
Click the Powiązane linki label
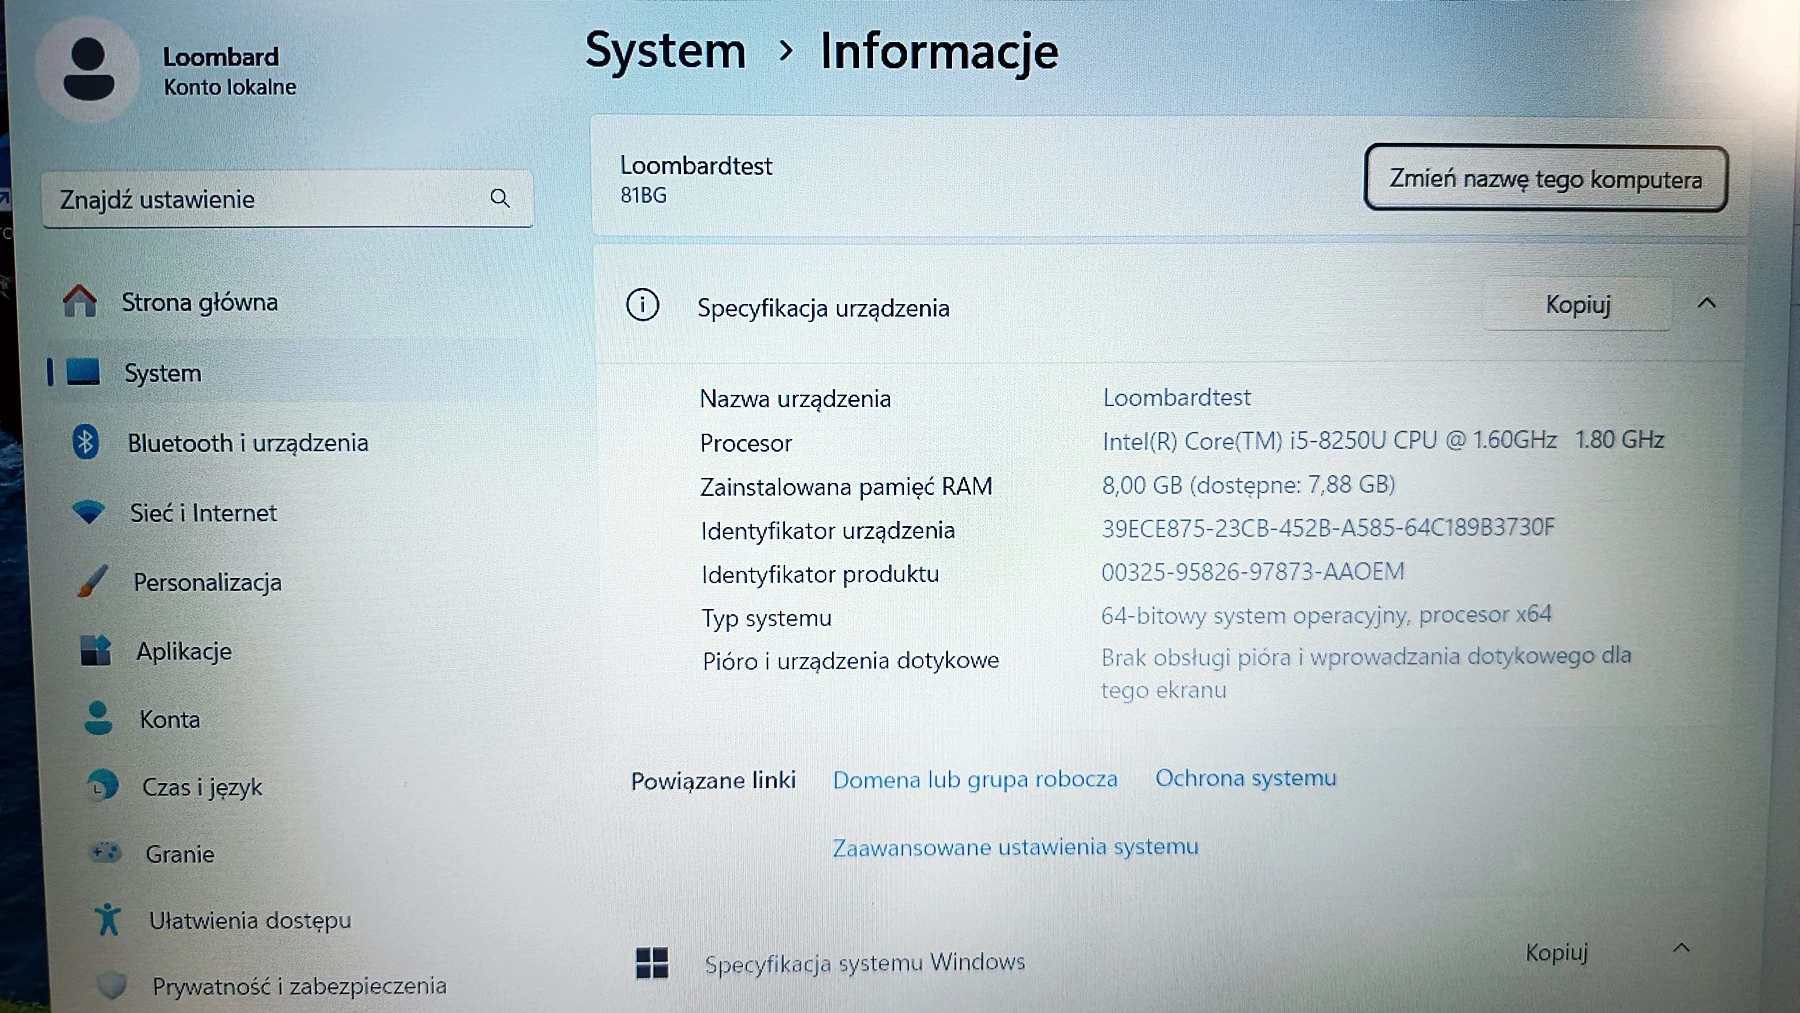click(713, 780)
